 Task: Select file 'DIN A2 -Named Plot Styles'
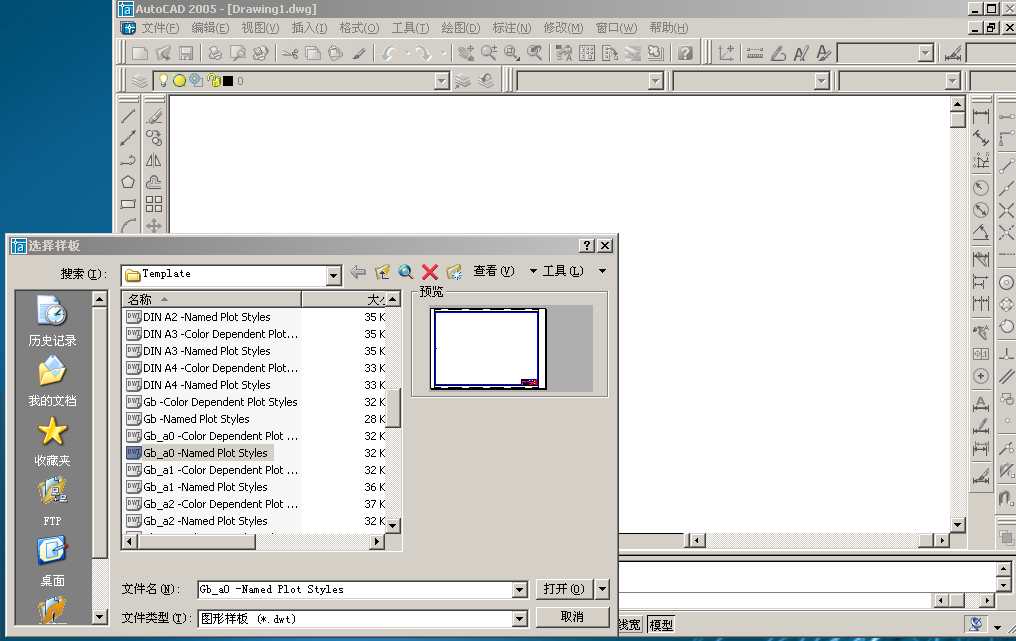coord(207,317)
